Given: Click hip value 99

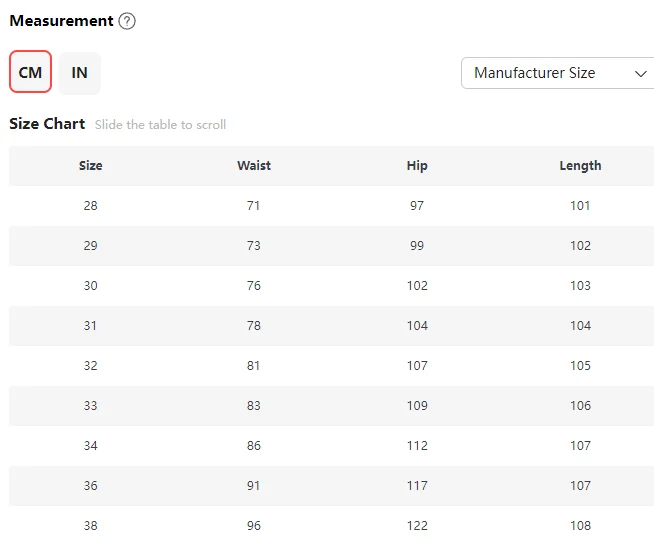Looking at the screenshot, I should coord(417,246).
